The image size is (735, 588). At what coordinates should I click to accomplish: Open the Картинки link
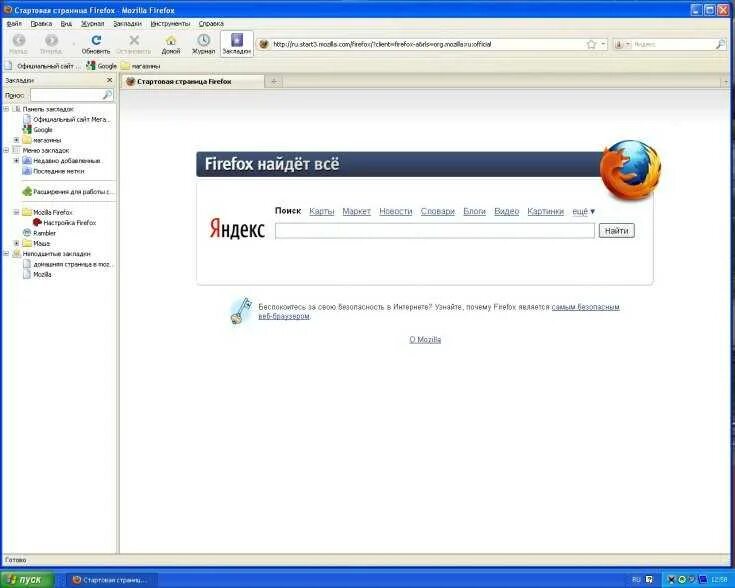click(x=546, y=211)
